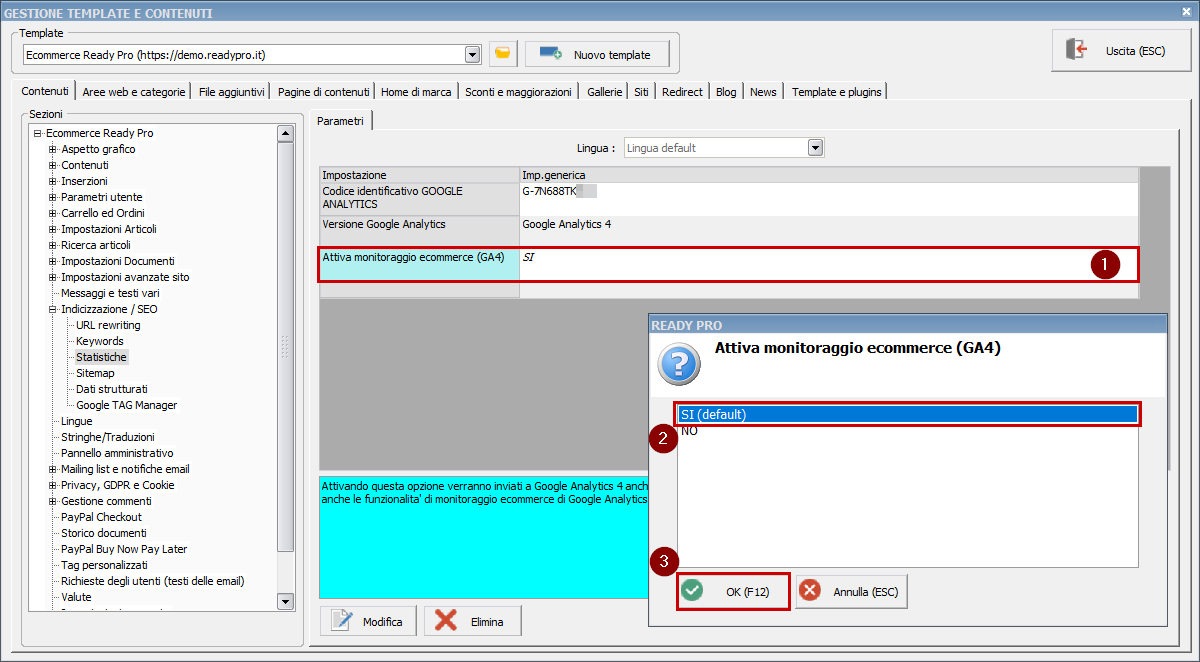Screen dimensions: 1200x662
Task: Expand the Inserzioni tree node
Action: click(x=53, y=181)
